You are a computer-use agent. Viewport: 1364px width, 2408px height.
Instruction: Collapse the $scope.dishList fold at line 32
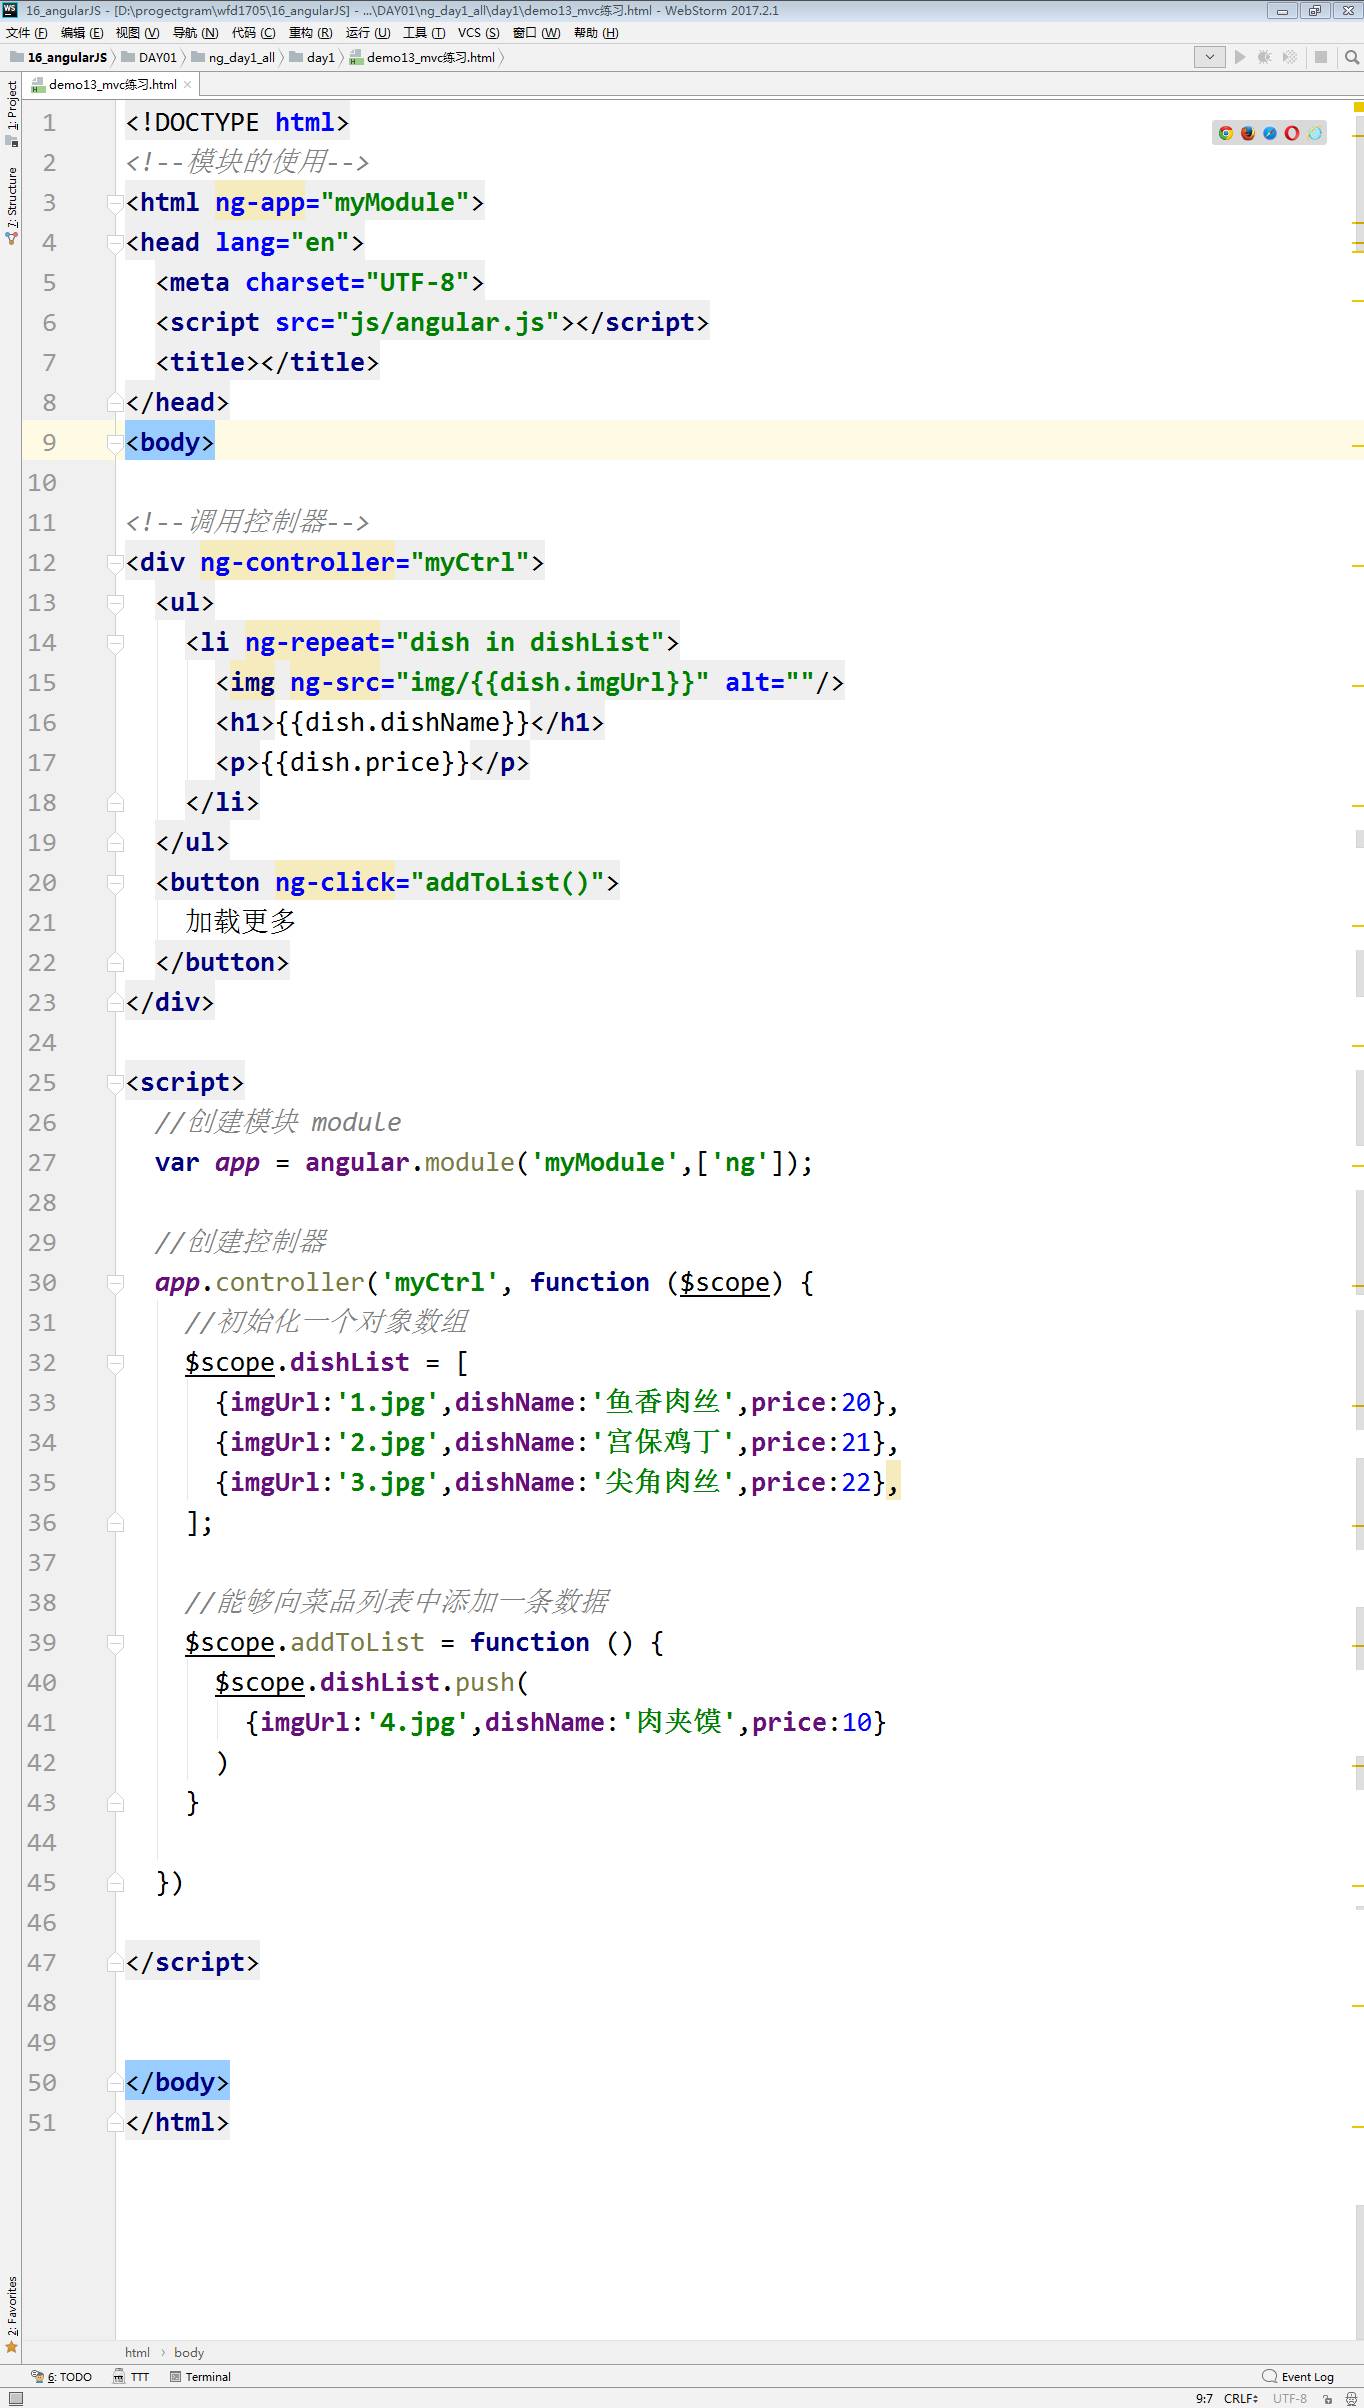pyautogui.click(x=115, y=1363)
